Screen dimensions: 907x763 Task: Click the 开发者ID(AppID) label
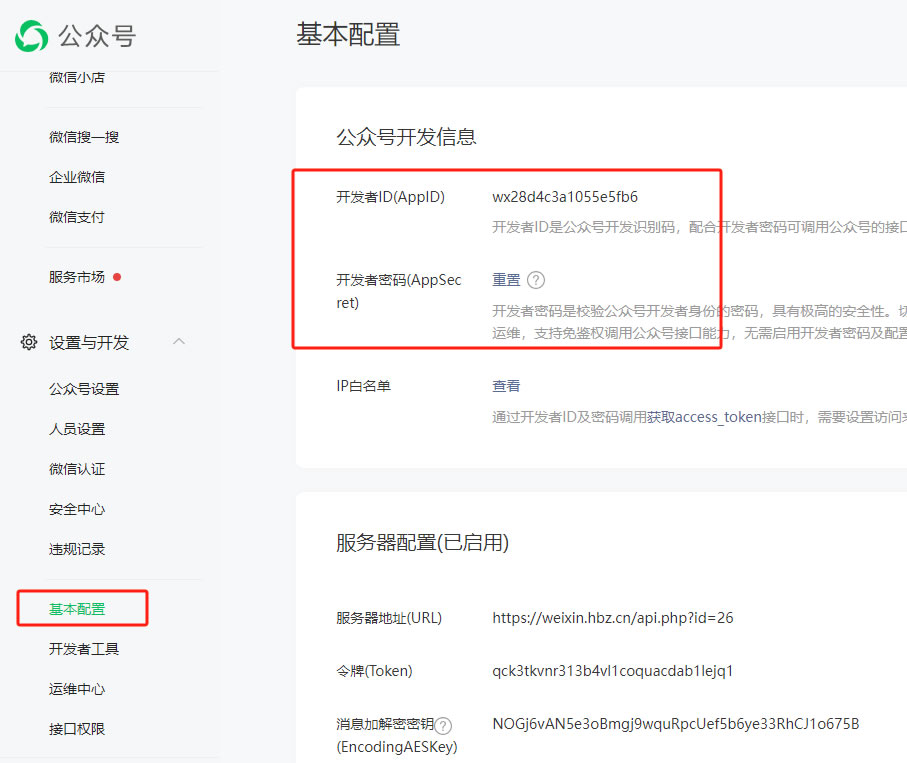[x=390, y=197]
